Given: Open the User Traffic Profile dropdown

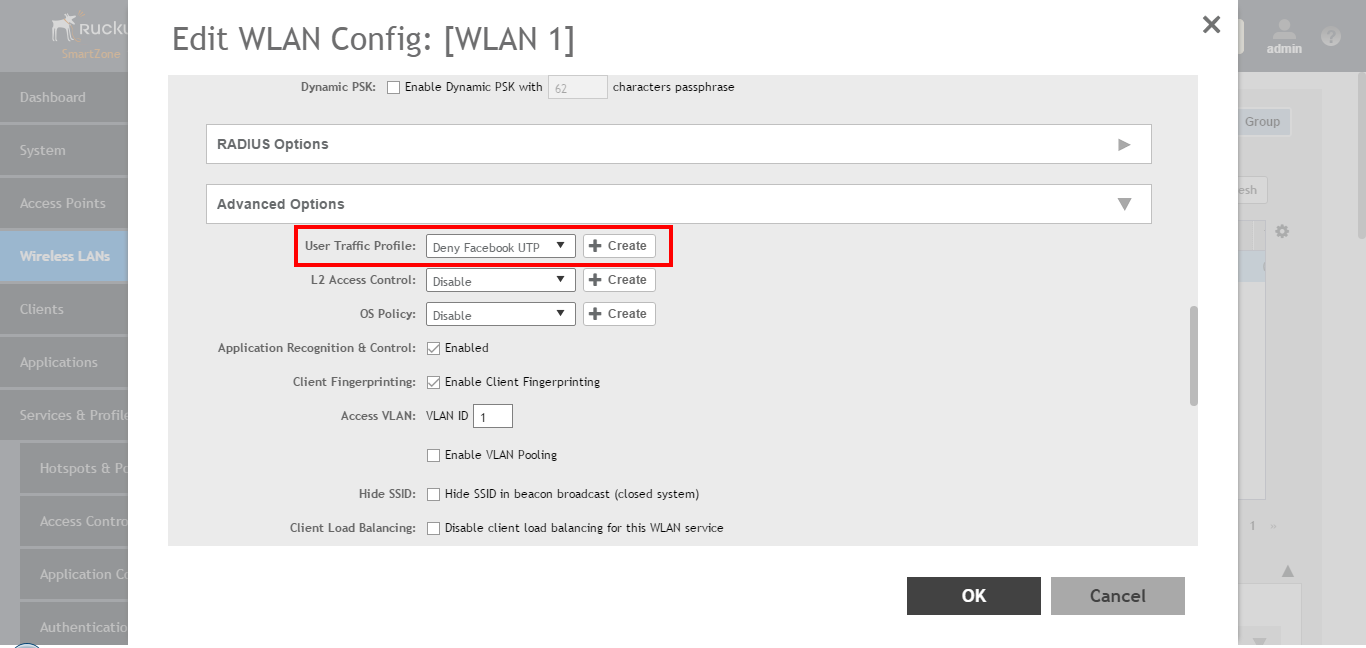Looking at the screenshot, I should [x=500, y=246].
